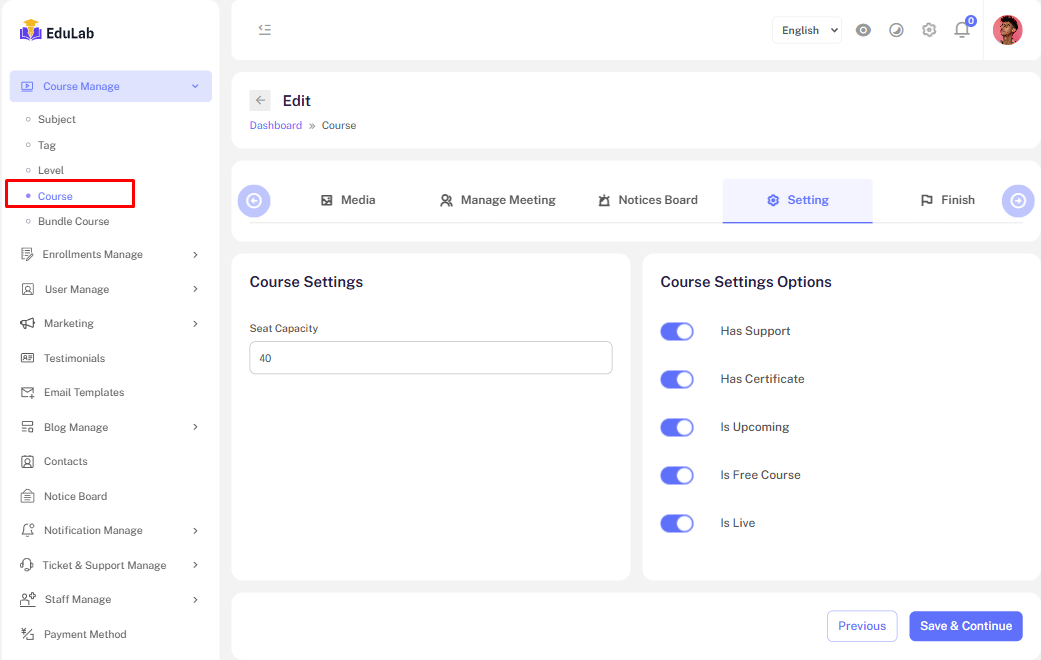
Task: Open the settings gear icon in header
Action: [929, 30]
